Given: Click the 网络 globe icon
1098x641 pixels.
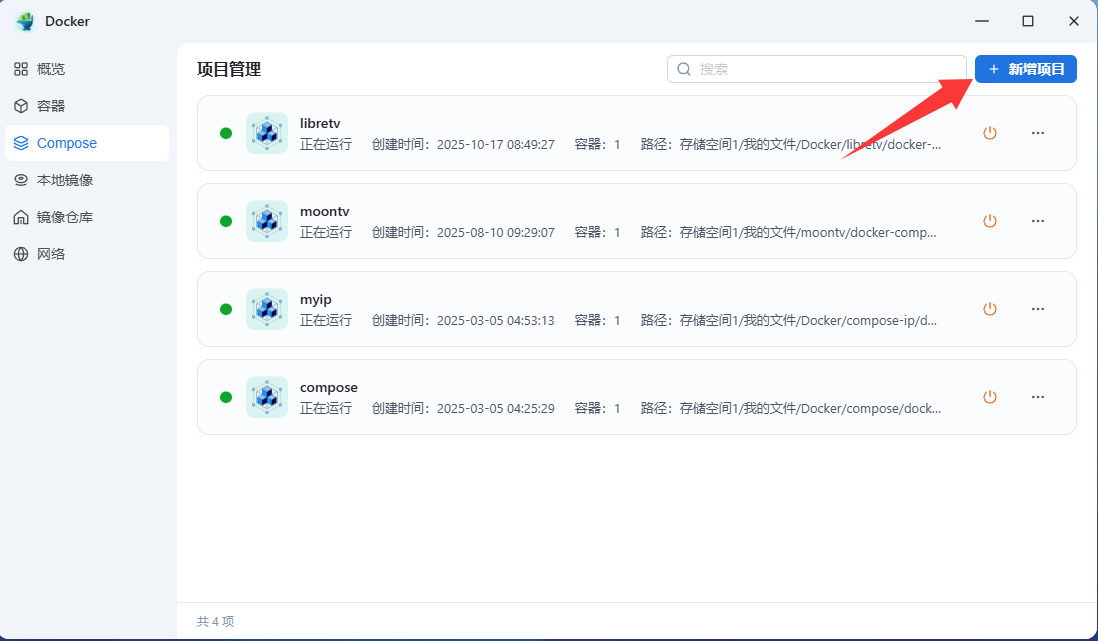Looking at the screenshot, I should 21,254.
